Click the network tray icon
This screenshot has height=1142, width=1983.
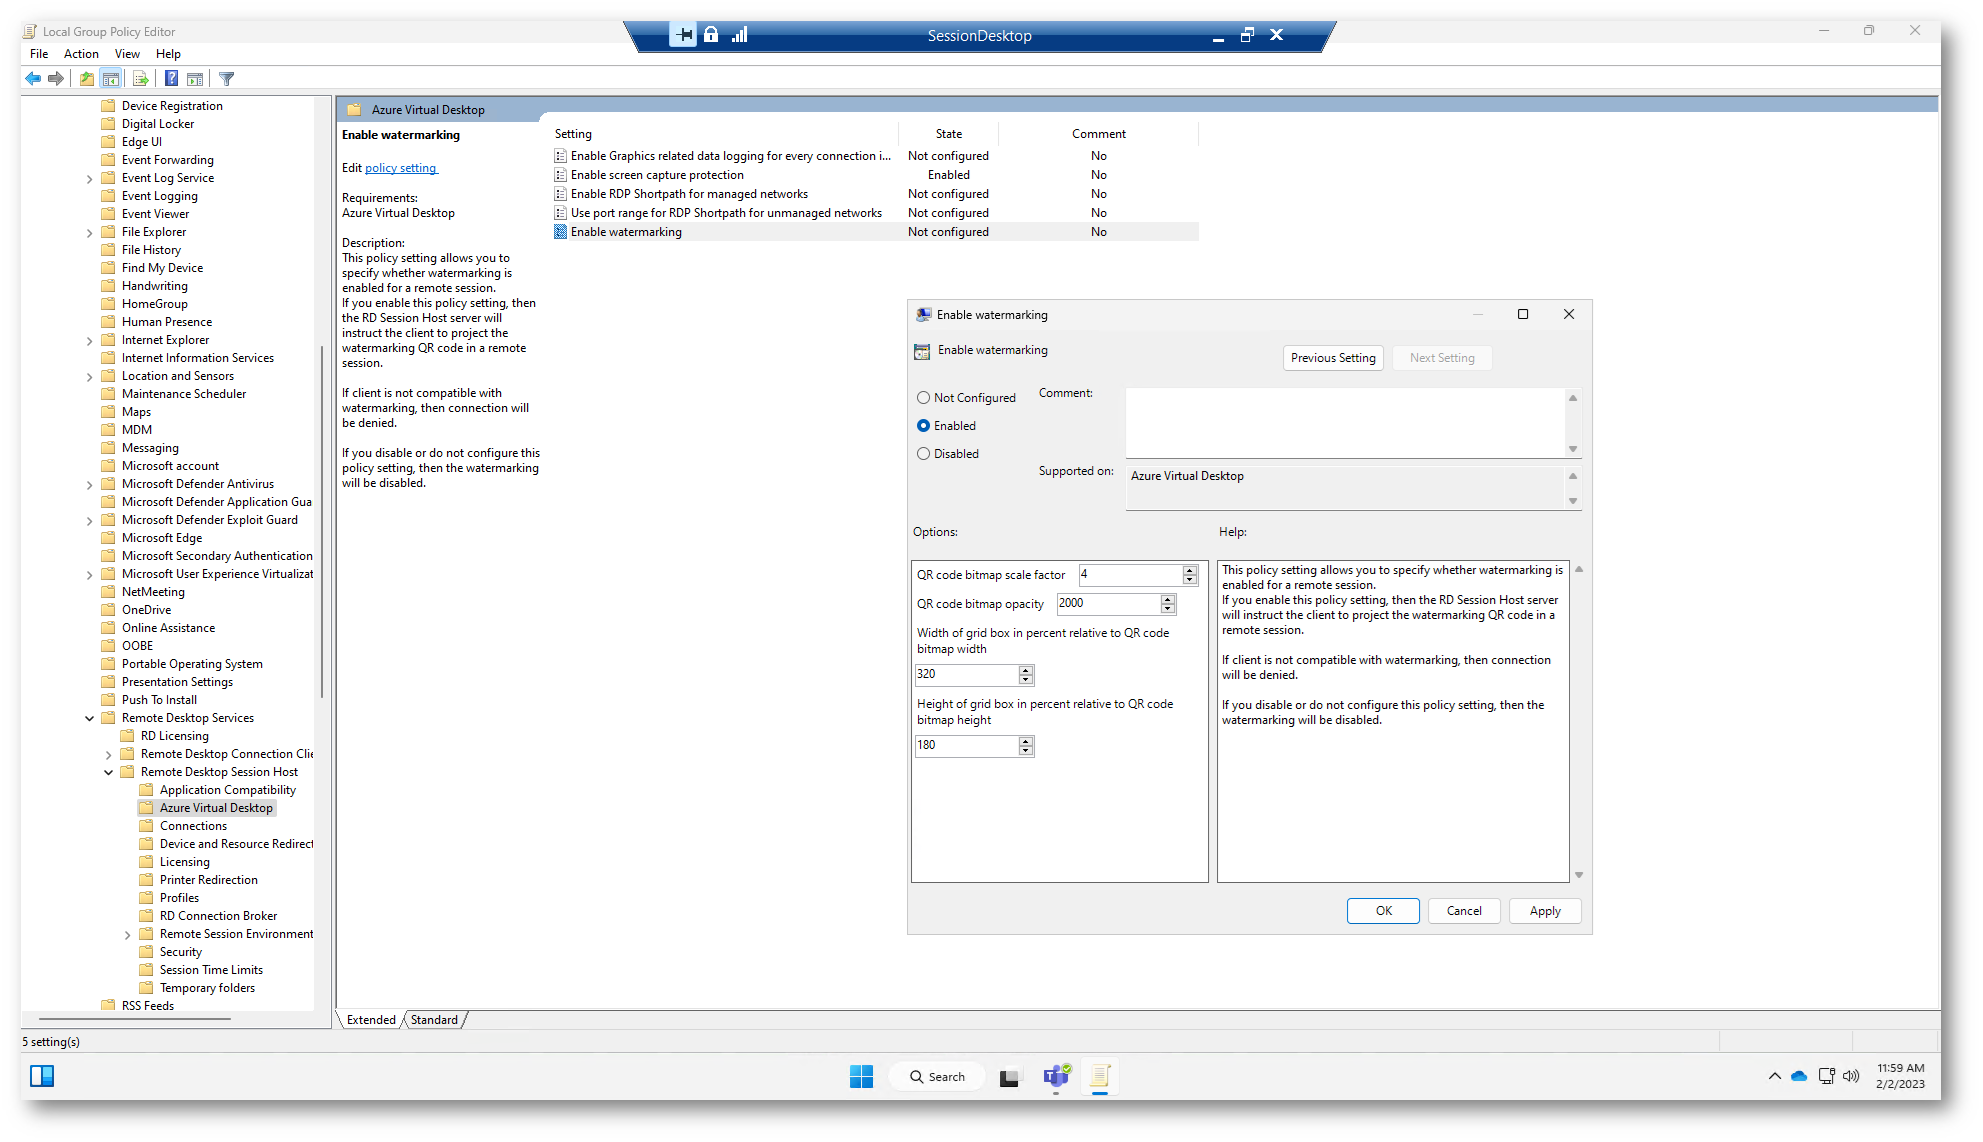[x=1826, y=1076]
